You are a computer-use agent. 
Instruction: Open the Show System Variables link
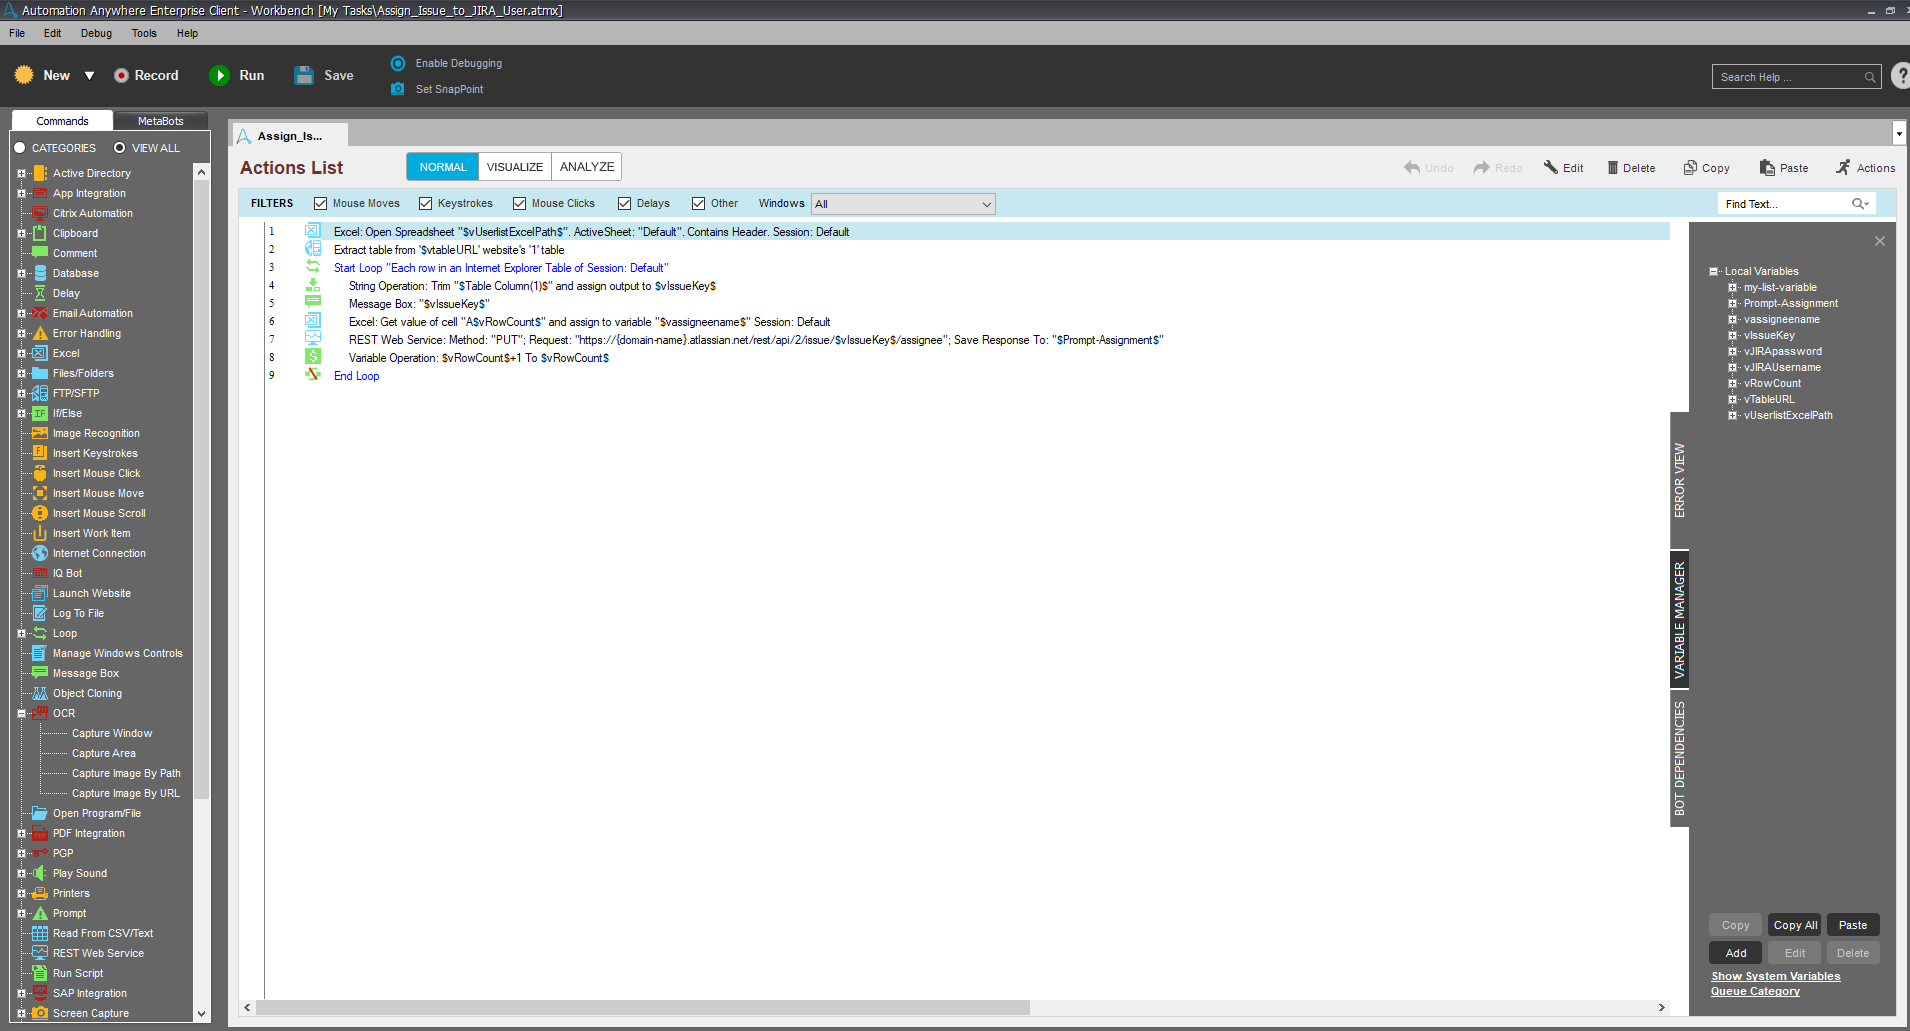tap(1775, 976)
